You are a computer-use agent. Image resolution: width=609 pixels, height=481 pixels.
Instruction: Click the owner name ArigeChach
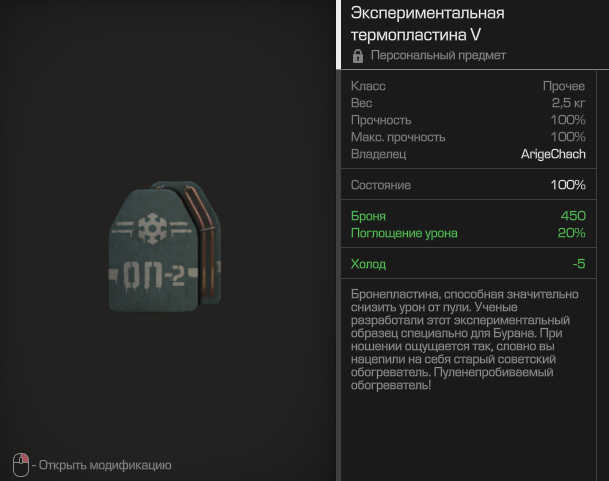553,154
